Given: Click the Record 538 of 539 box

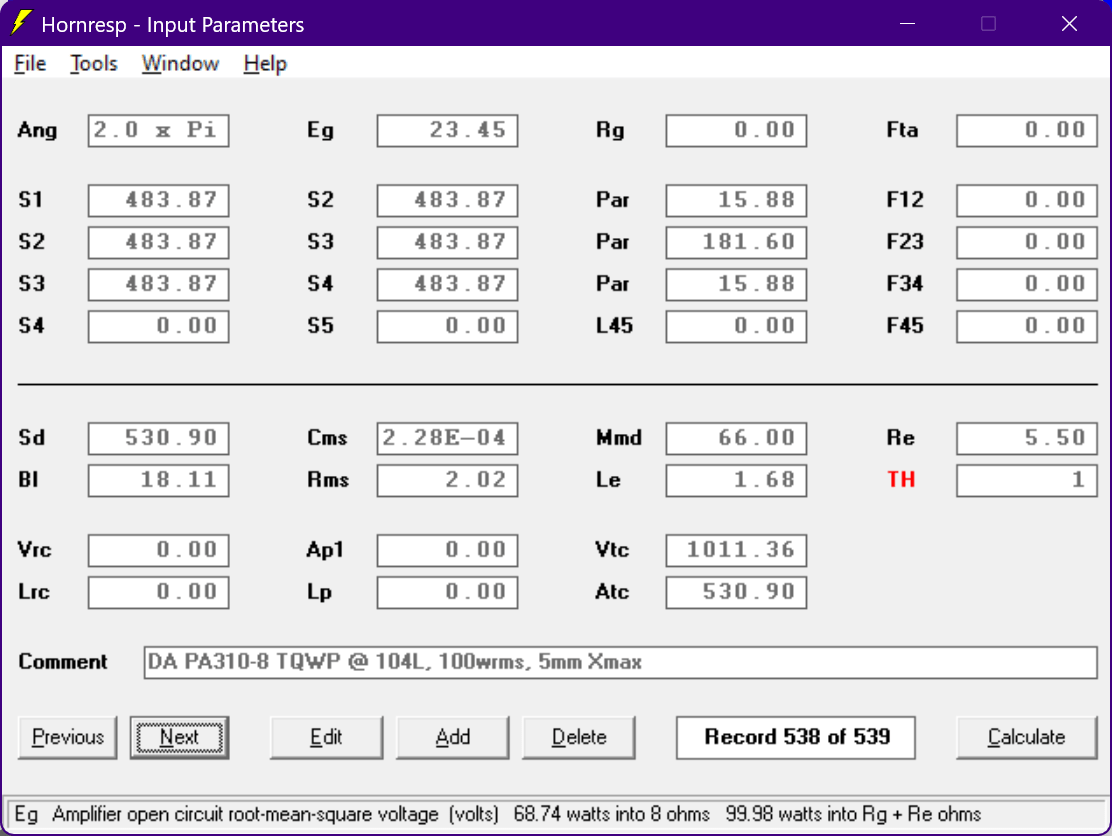Looking at the screenshot, I should point(796,737).
